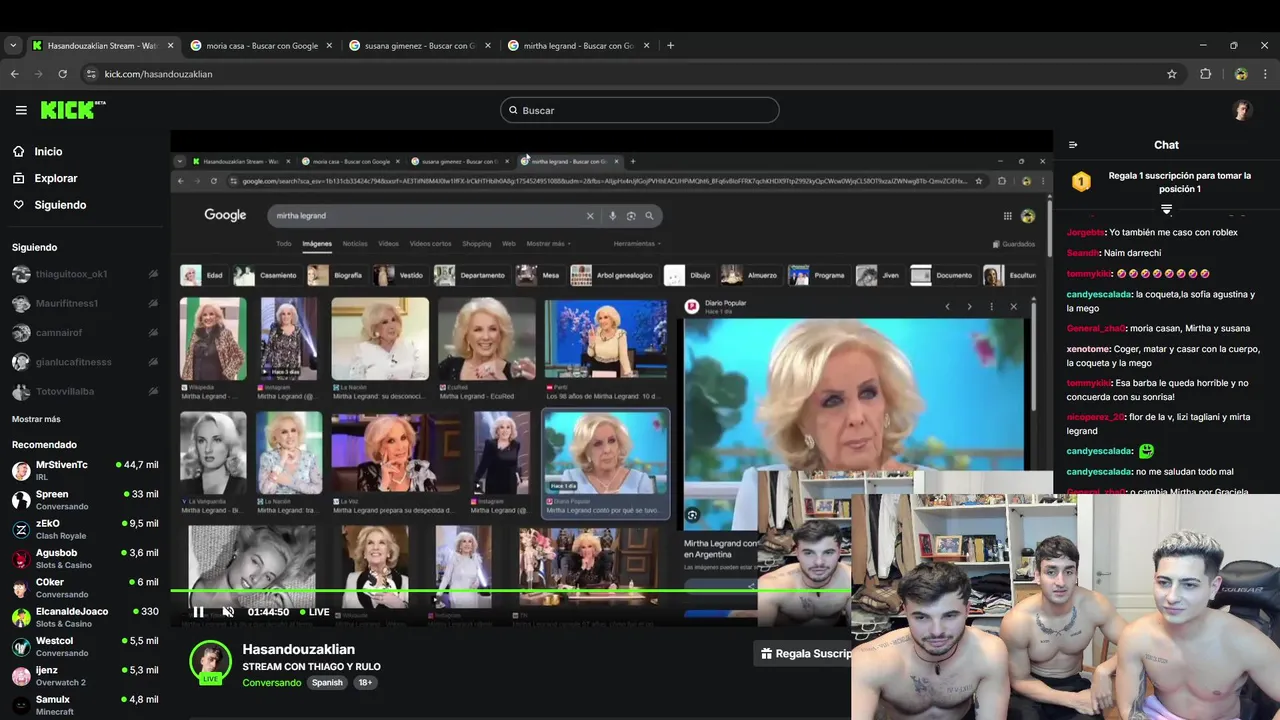This screenshot has height=720, width=1280.
Task: Click the KICK logo
Action: click(x=73, y=110)
